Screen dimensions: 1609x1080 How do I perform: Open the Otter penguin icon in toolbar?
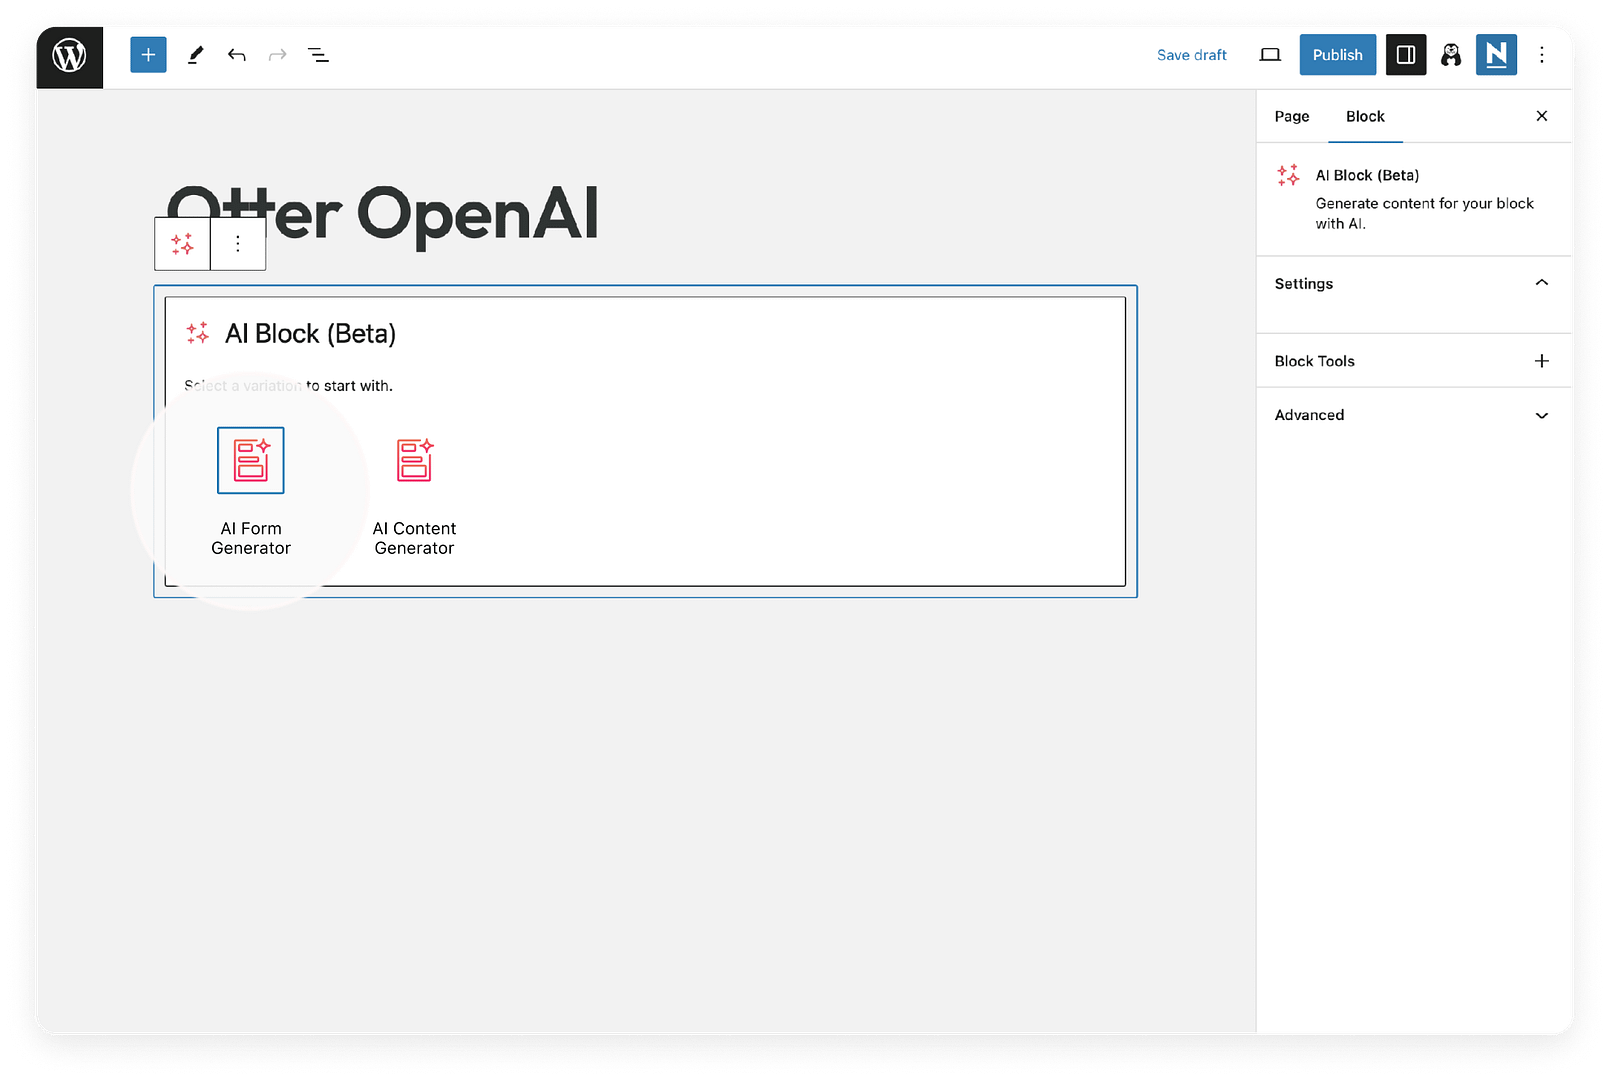click(x=1450, y=55)
